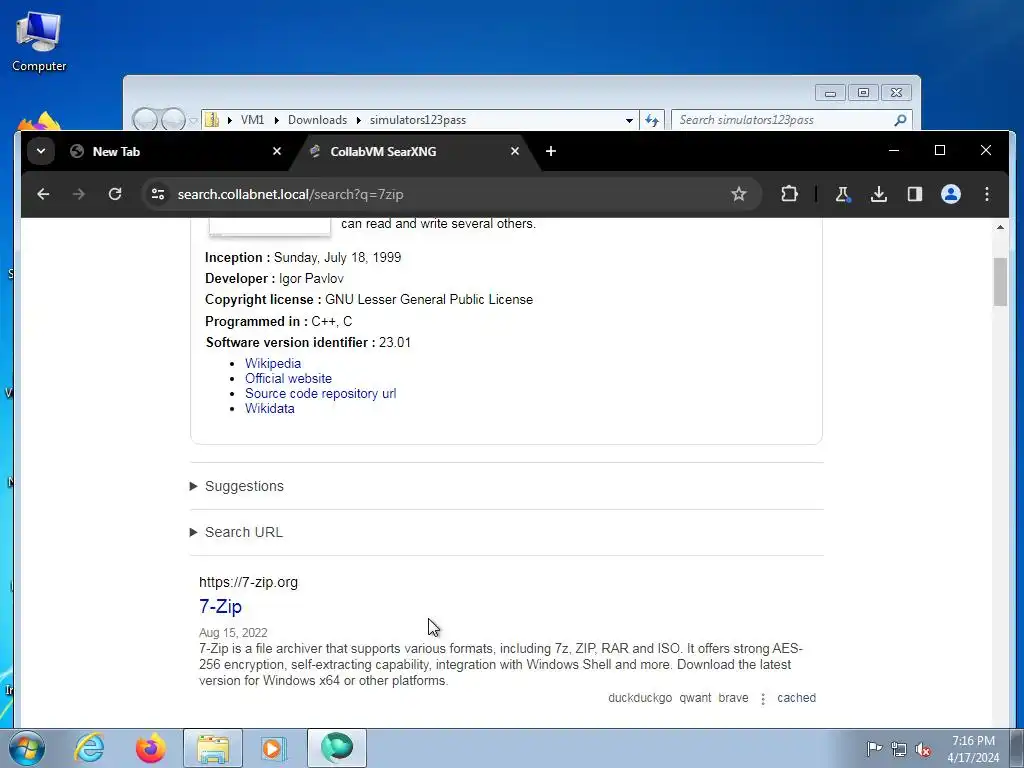This screenshot has height=768, width=1024.
Task: Open Source code repository url link
Action: click(x=321, y=393)
